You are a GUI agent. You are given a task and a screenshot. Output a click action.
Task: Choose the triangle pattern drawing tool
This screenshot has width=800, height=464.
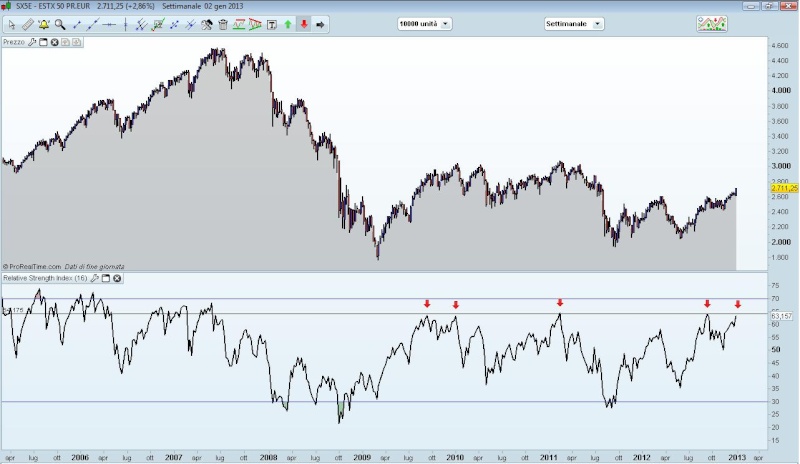pyautogui.click(x=255, y=25)
